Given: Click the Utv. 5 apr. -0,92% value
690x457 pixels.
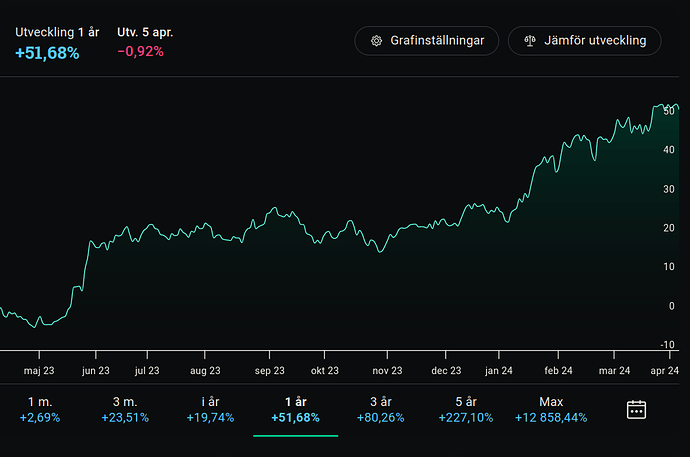Looking at the screenshot, I should click(x=140, y=53).
